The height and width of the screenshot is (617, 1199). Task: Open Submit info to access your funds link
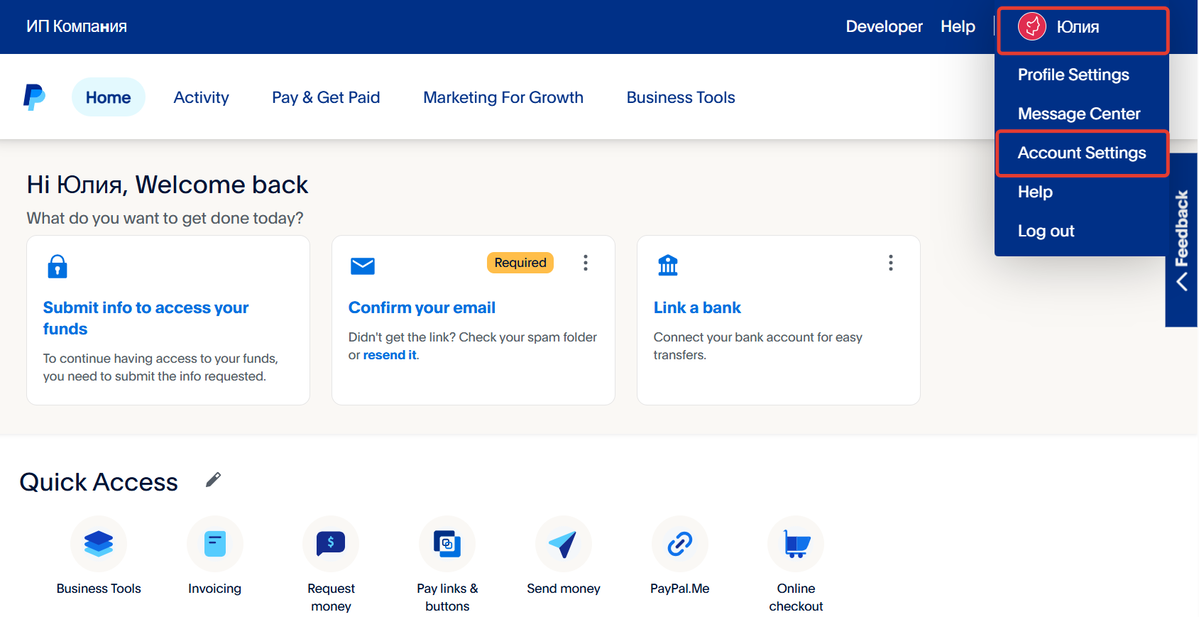[146, 318]
